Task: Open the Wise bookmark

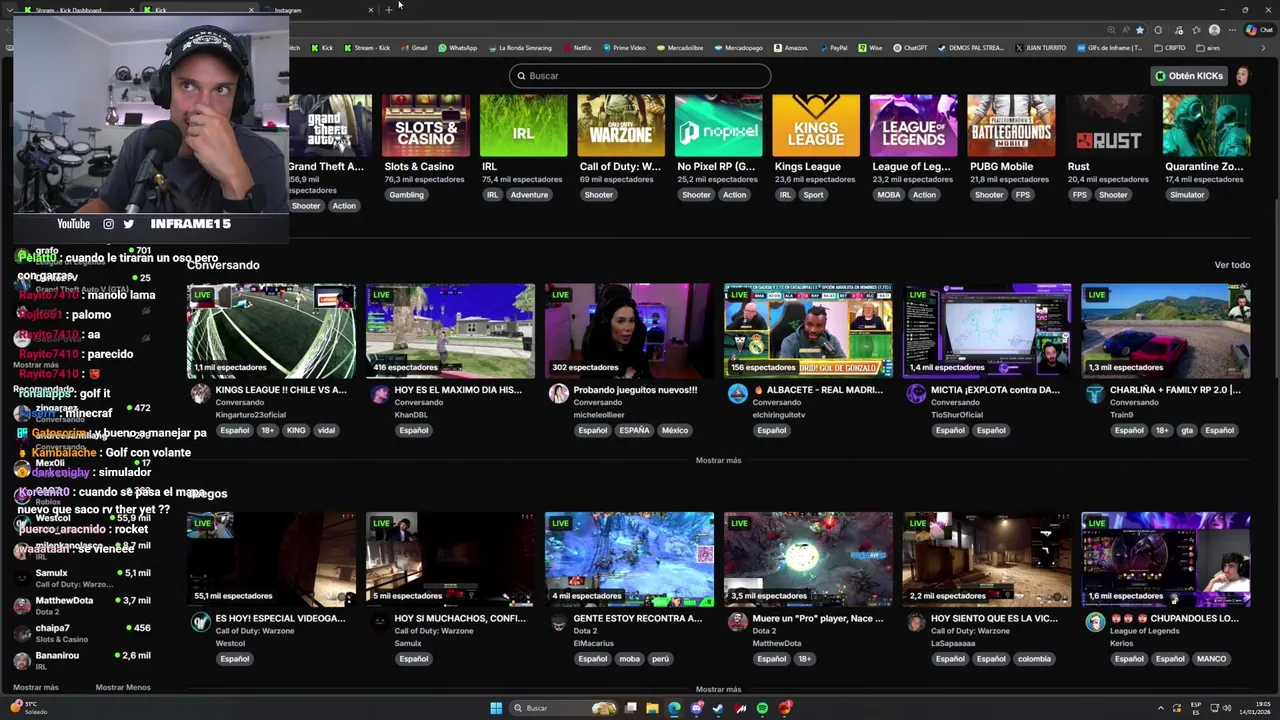Action: pos(871,48)
